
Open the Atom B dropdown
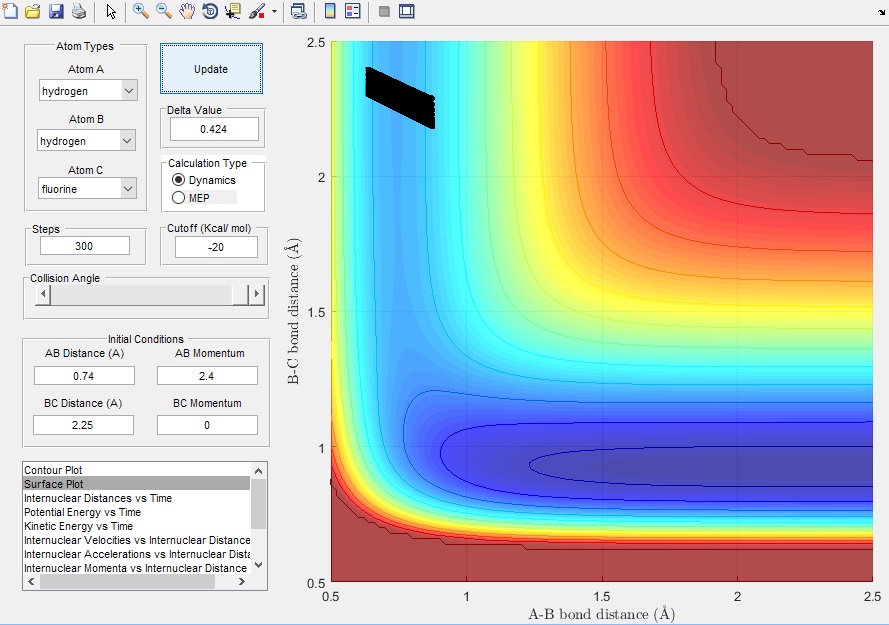(x=127, y=141)
